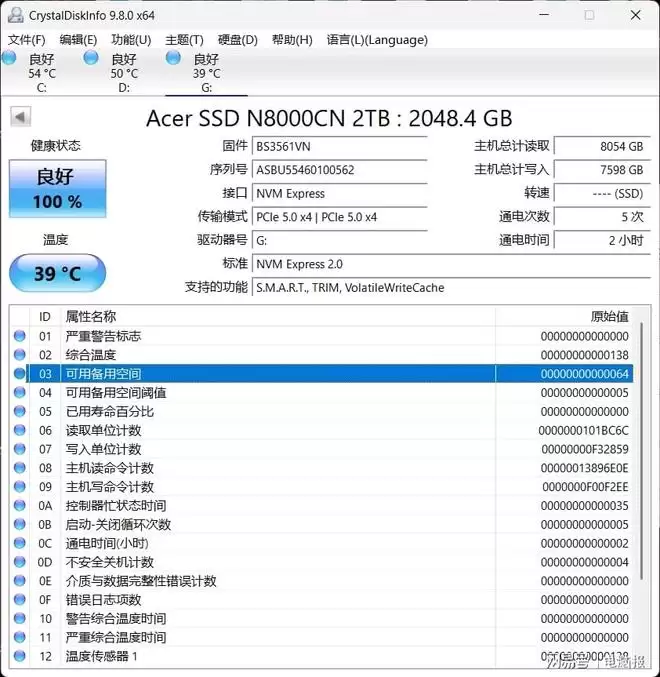Open the 语言(Language) menu
The width and height of the screenshot is (660, 677).
377,40
